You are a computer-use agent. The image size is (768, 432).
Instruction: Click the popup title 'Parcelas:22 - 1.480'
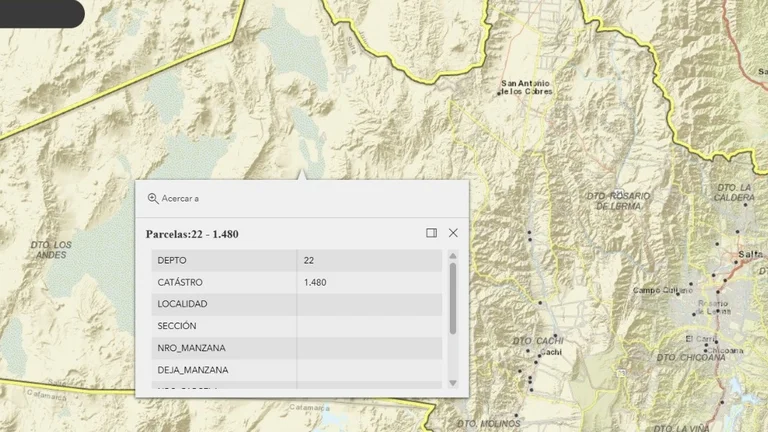pyautogui.click(x=192, y=234)
